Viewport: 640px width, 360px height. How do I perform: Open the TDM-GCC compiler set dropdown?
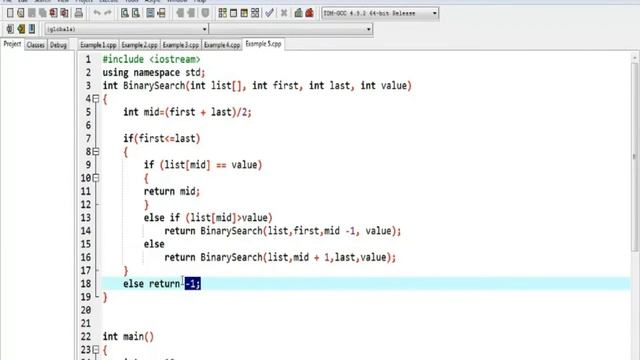(380, 13)
